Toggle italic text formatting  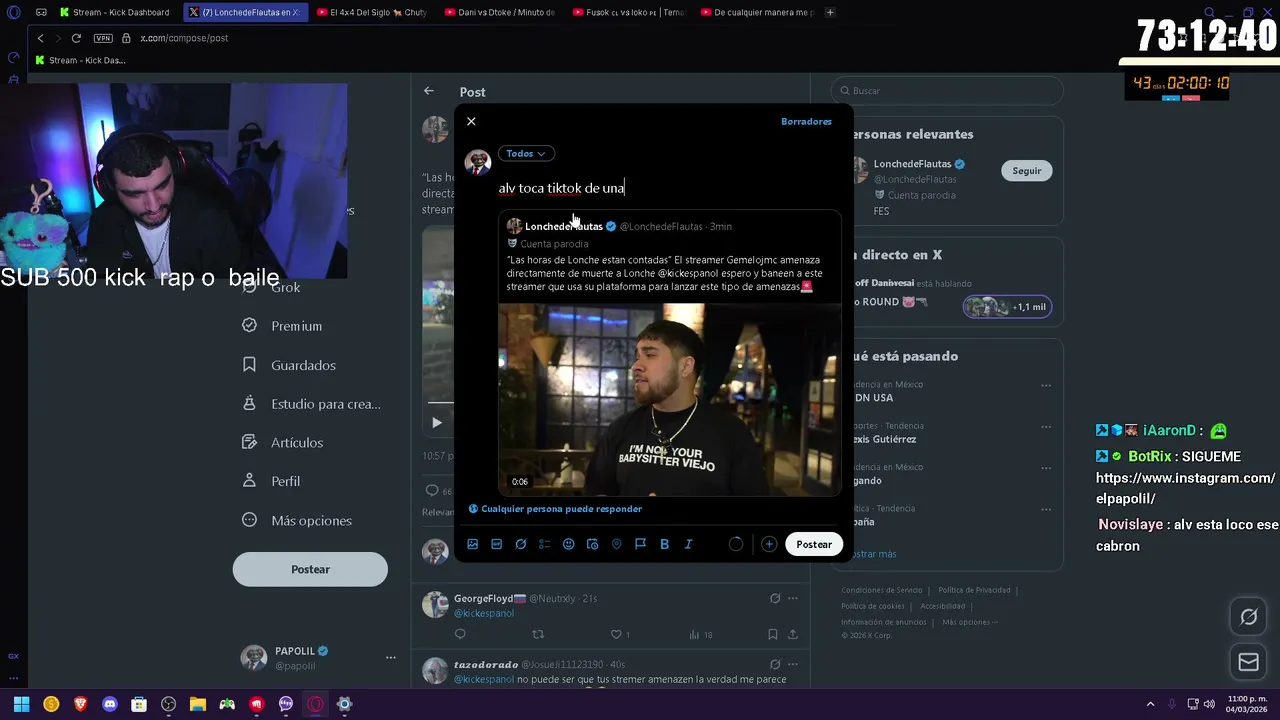pyautogui.click(x=688, y=544)
